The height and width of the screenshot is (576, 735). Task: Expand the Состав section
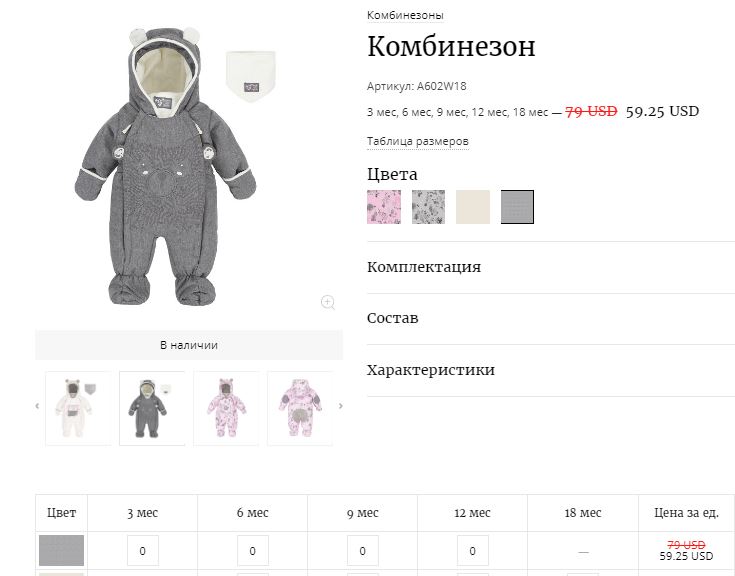pos(393,318)
